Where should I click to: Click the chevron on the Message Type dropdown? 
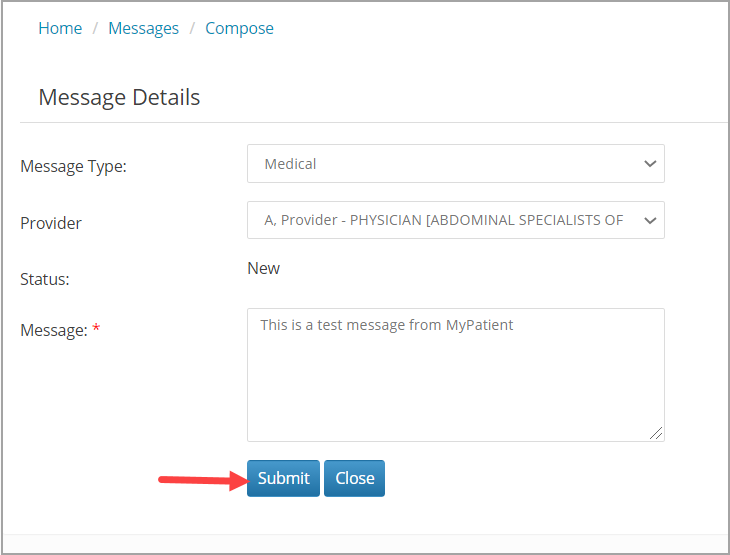(x=650, y=164)
